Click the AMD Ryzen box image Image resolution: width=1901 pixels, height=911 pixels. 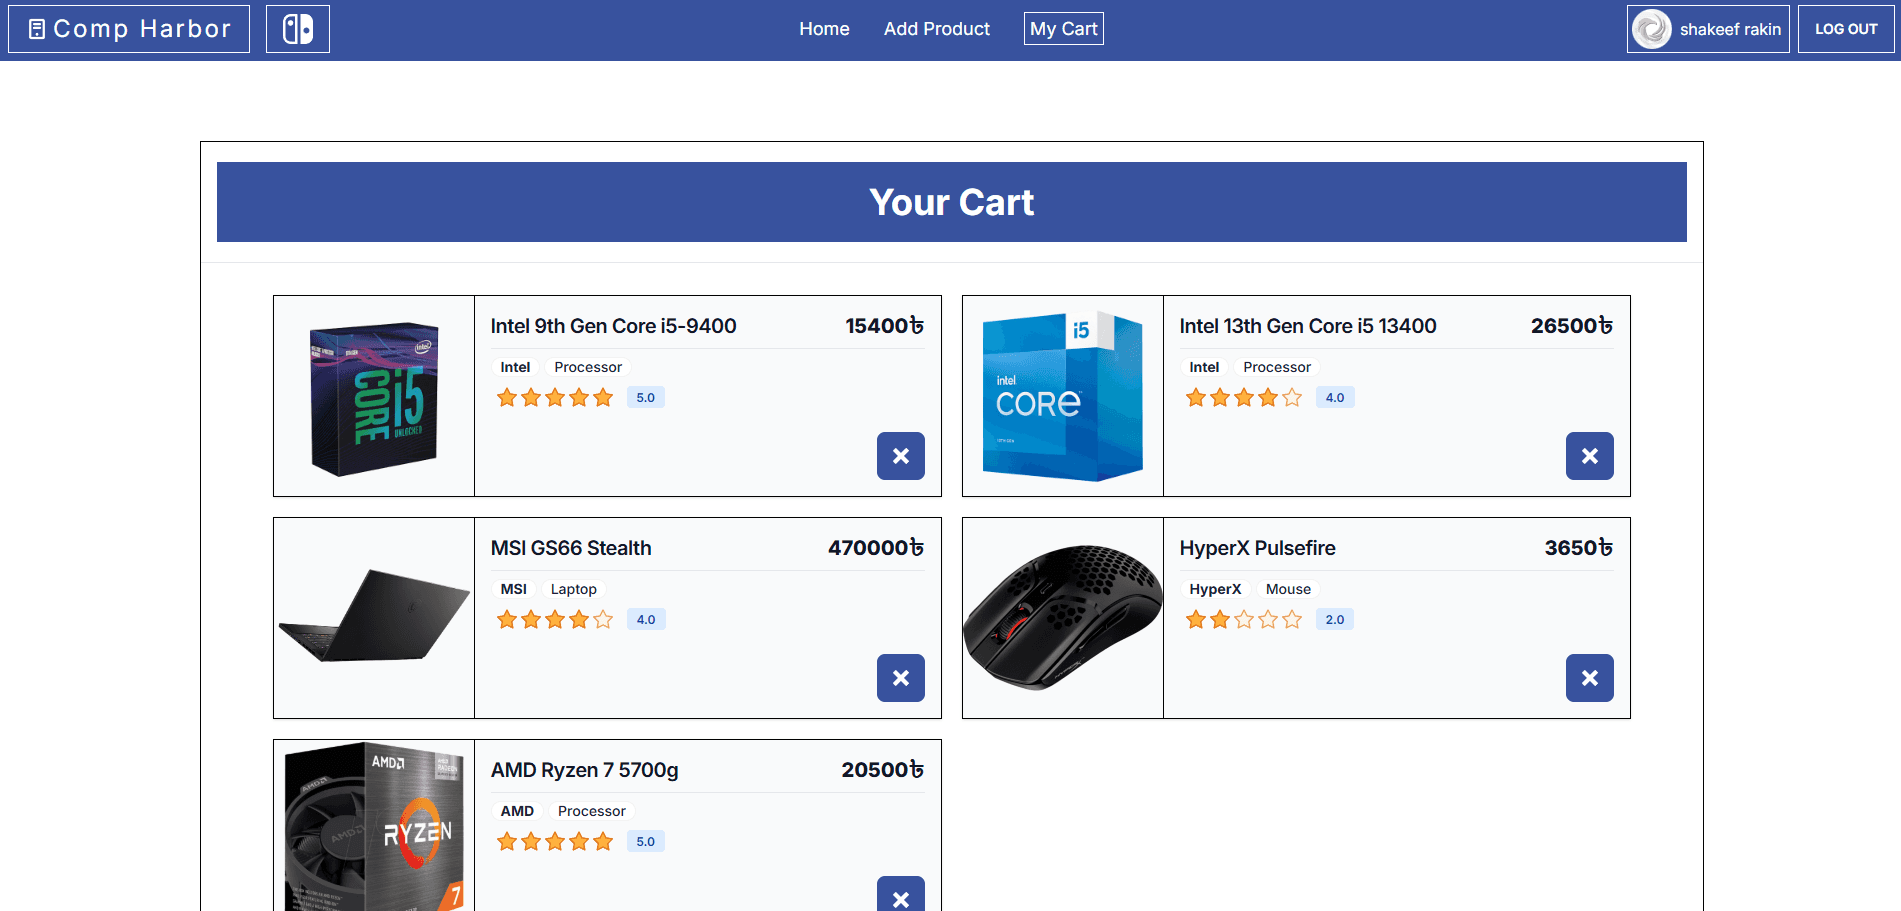(x=374, y=828)
